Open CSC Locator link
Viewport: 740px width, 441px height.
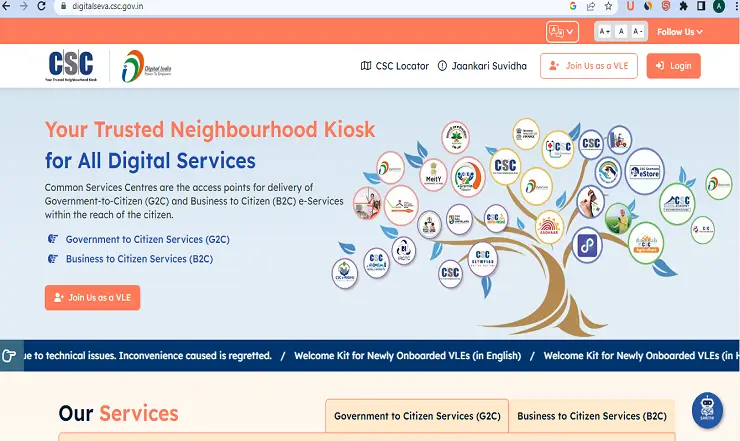395,66
